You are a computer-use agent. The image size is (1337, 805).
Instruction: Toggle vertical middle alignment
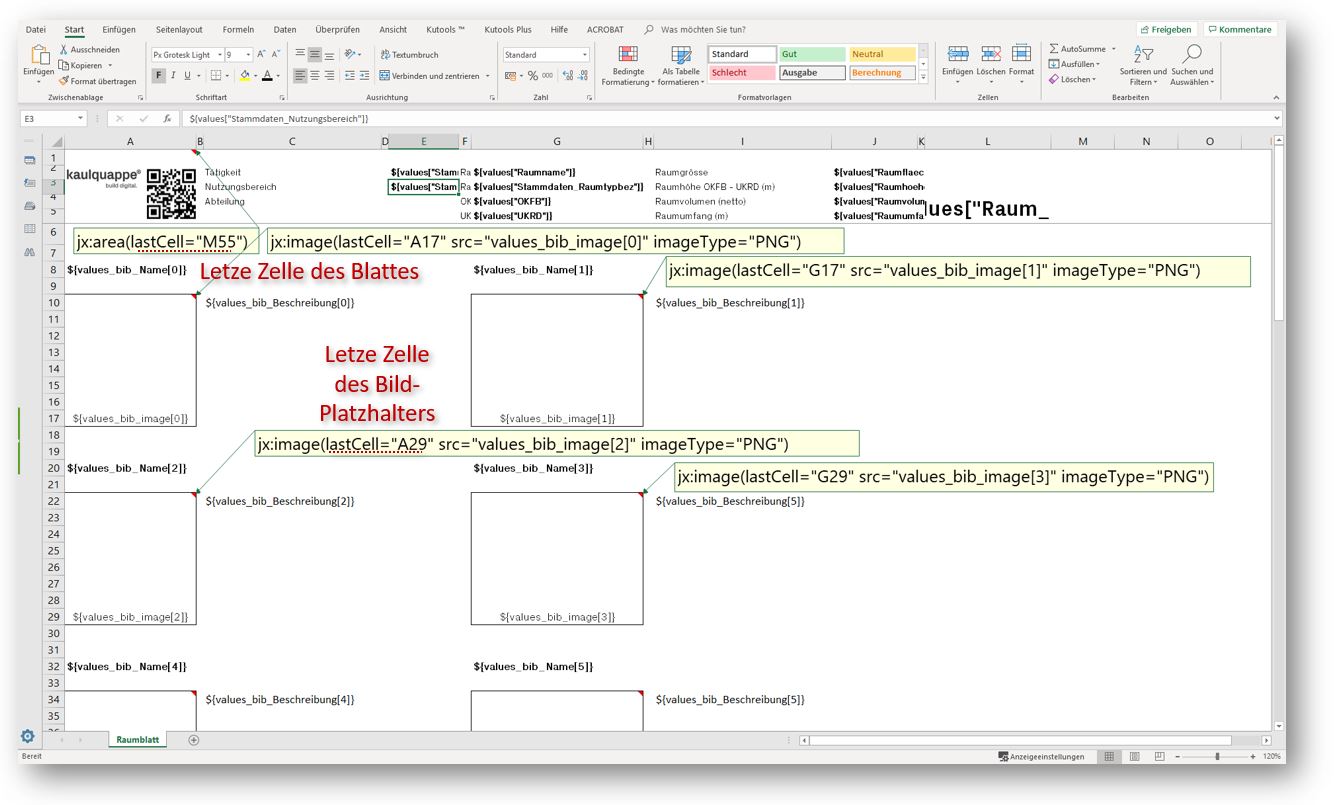[314, 54]
